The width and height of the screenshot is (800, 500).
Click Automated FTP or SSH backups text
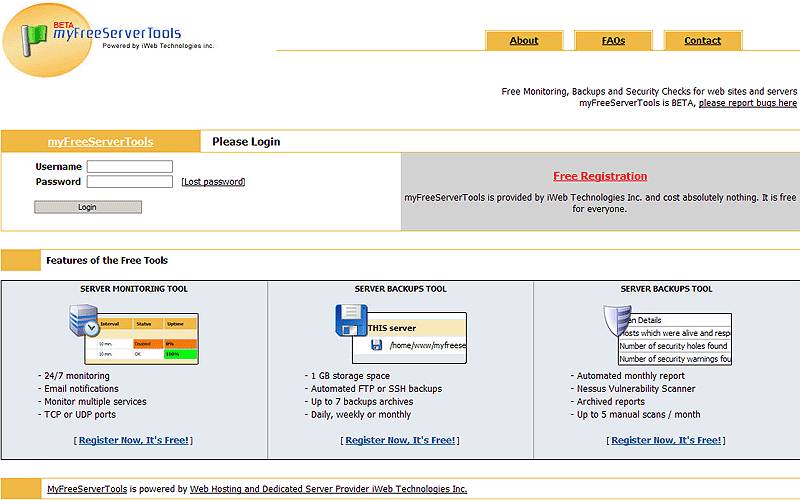click(377, 389)
